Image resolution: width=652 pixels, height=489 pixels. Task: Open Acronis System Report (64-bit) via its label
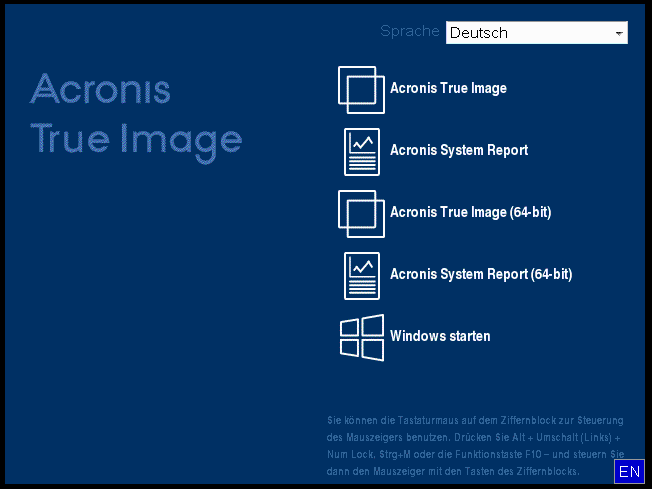click(x=480, y=274)
